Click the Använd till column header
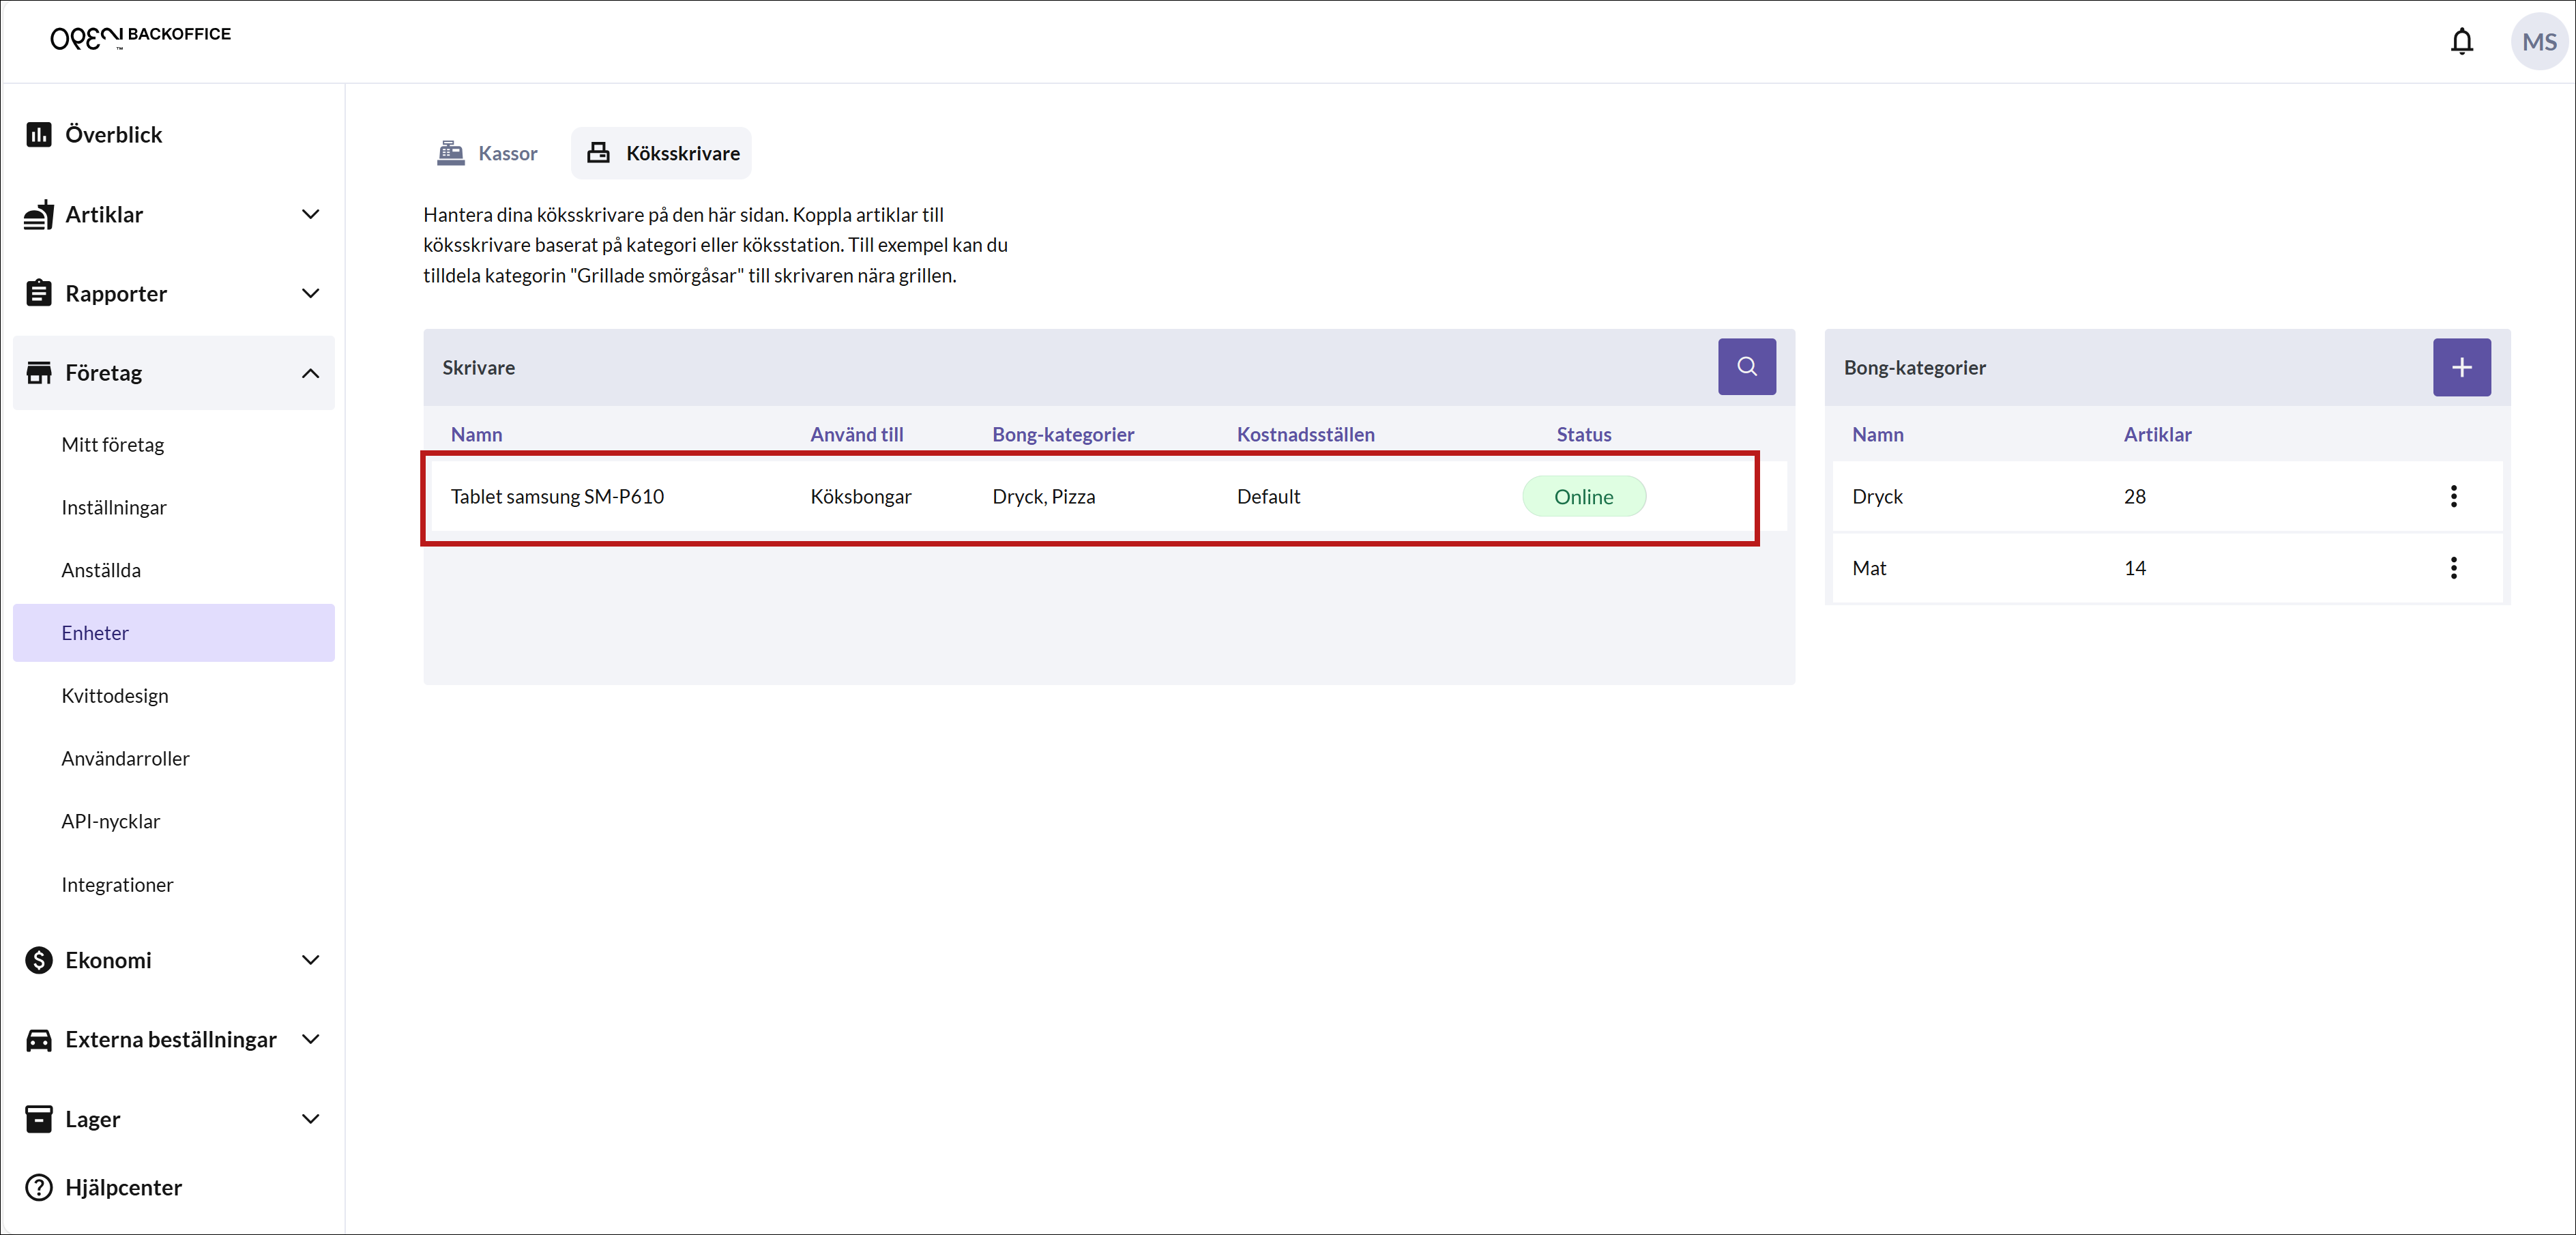The height and width of the screenshot is (1235, 2576). (x=856, y=434)
